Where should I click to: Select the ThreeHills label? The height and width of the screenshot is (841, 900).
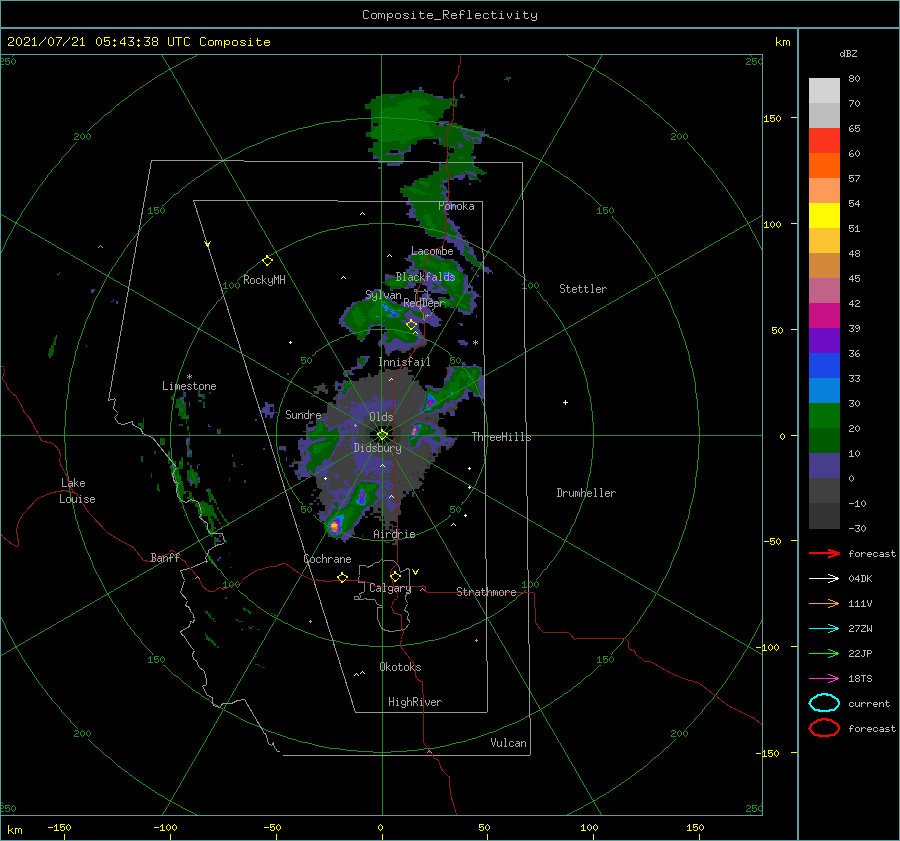click(x=501, y=437)
